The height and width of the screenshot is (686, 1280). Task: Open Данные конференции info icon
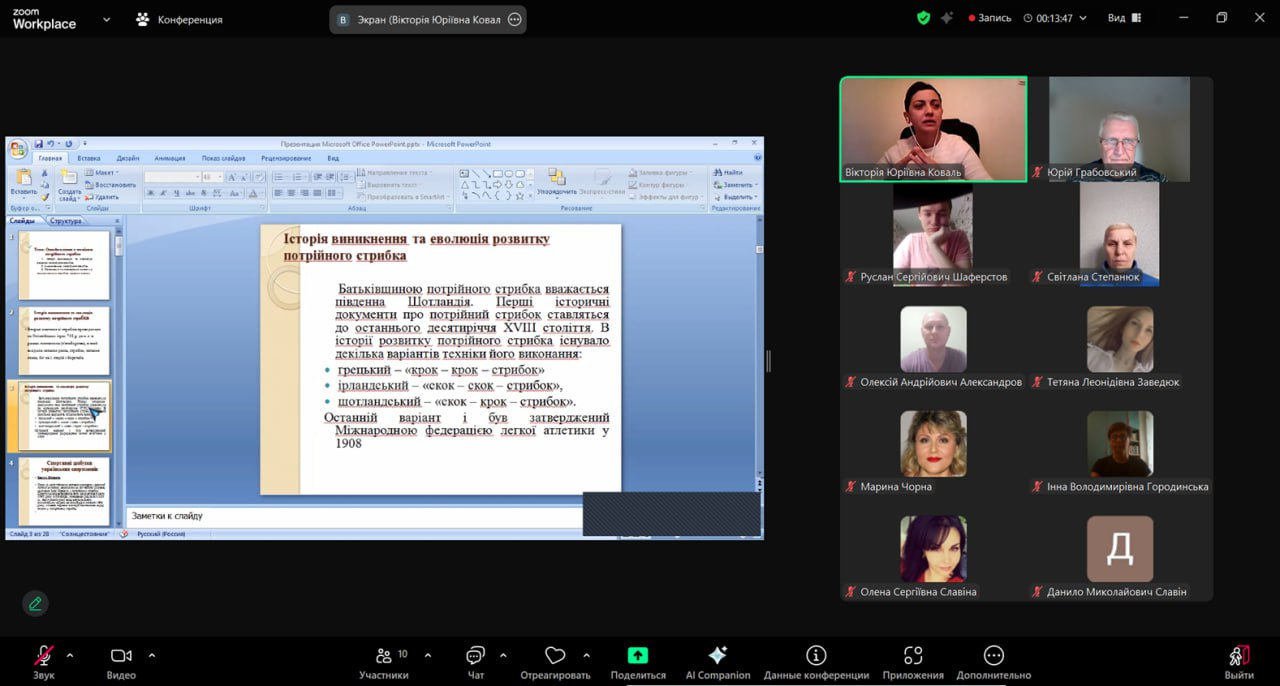816,656
